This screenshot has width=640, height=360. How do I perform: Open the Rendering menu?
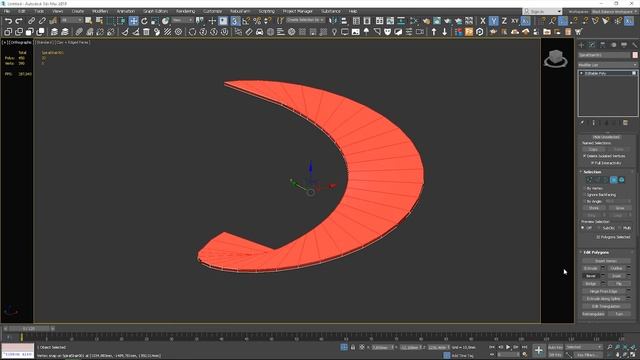185,11
